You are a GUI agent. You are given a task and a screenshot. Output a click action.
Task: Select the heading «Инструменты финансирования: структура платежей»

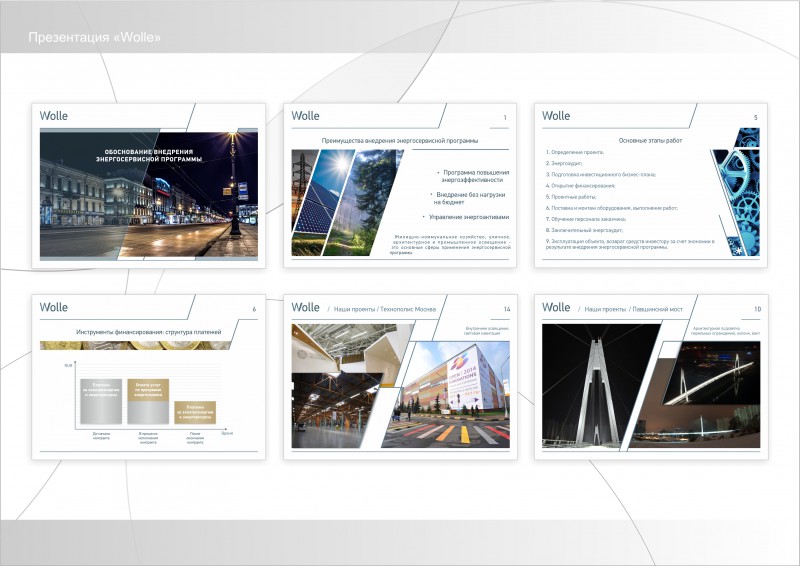(149, 332)
